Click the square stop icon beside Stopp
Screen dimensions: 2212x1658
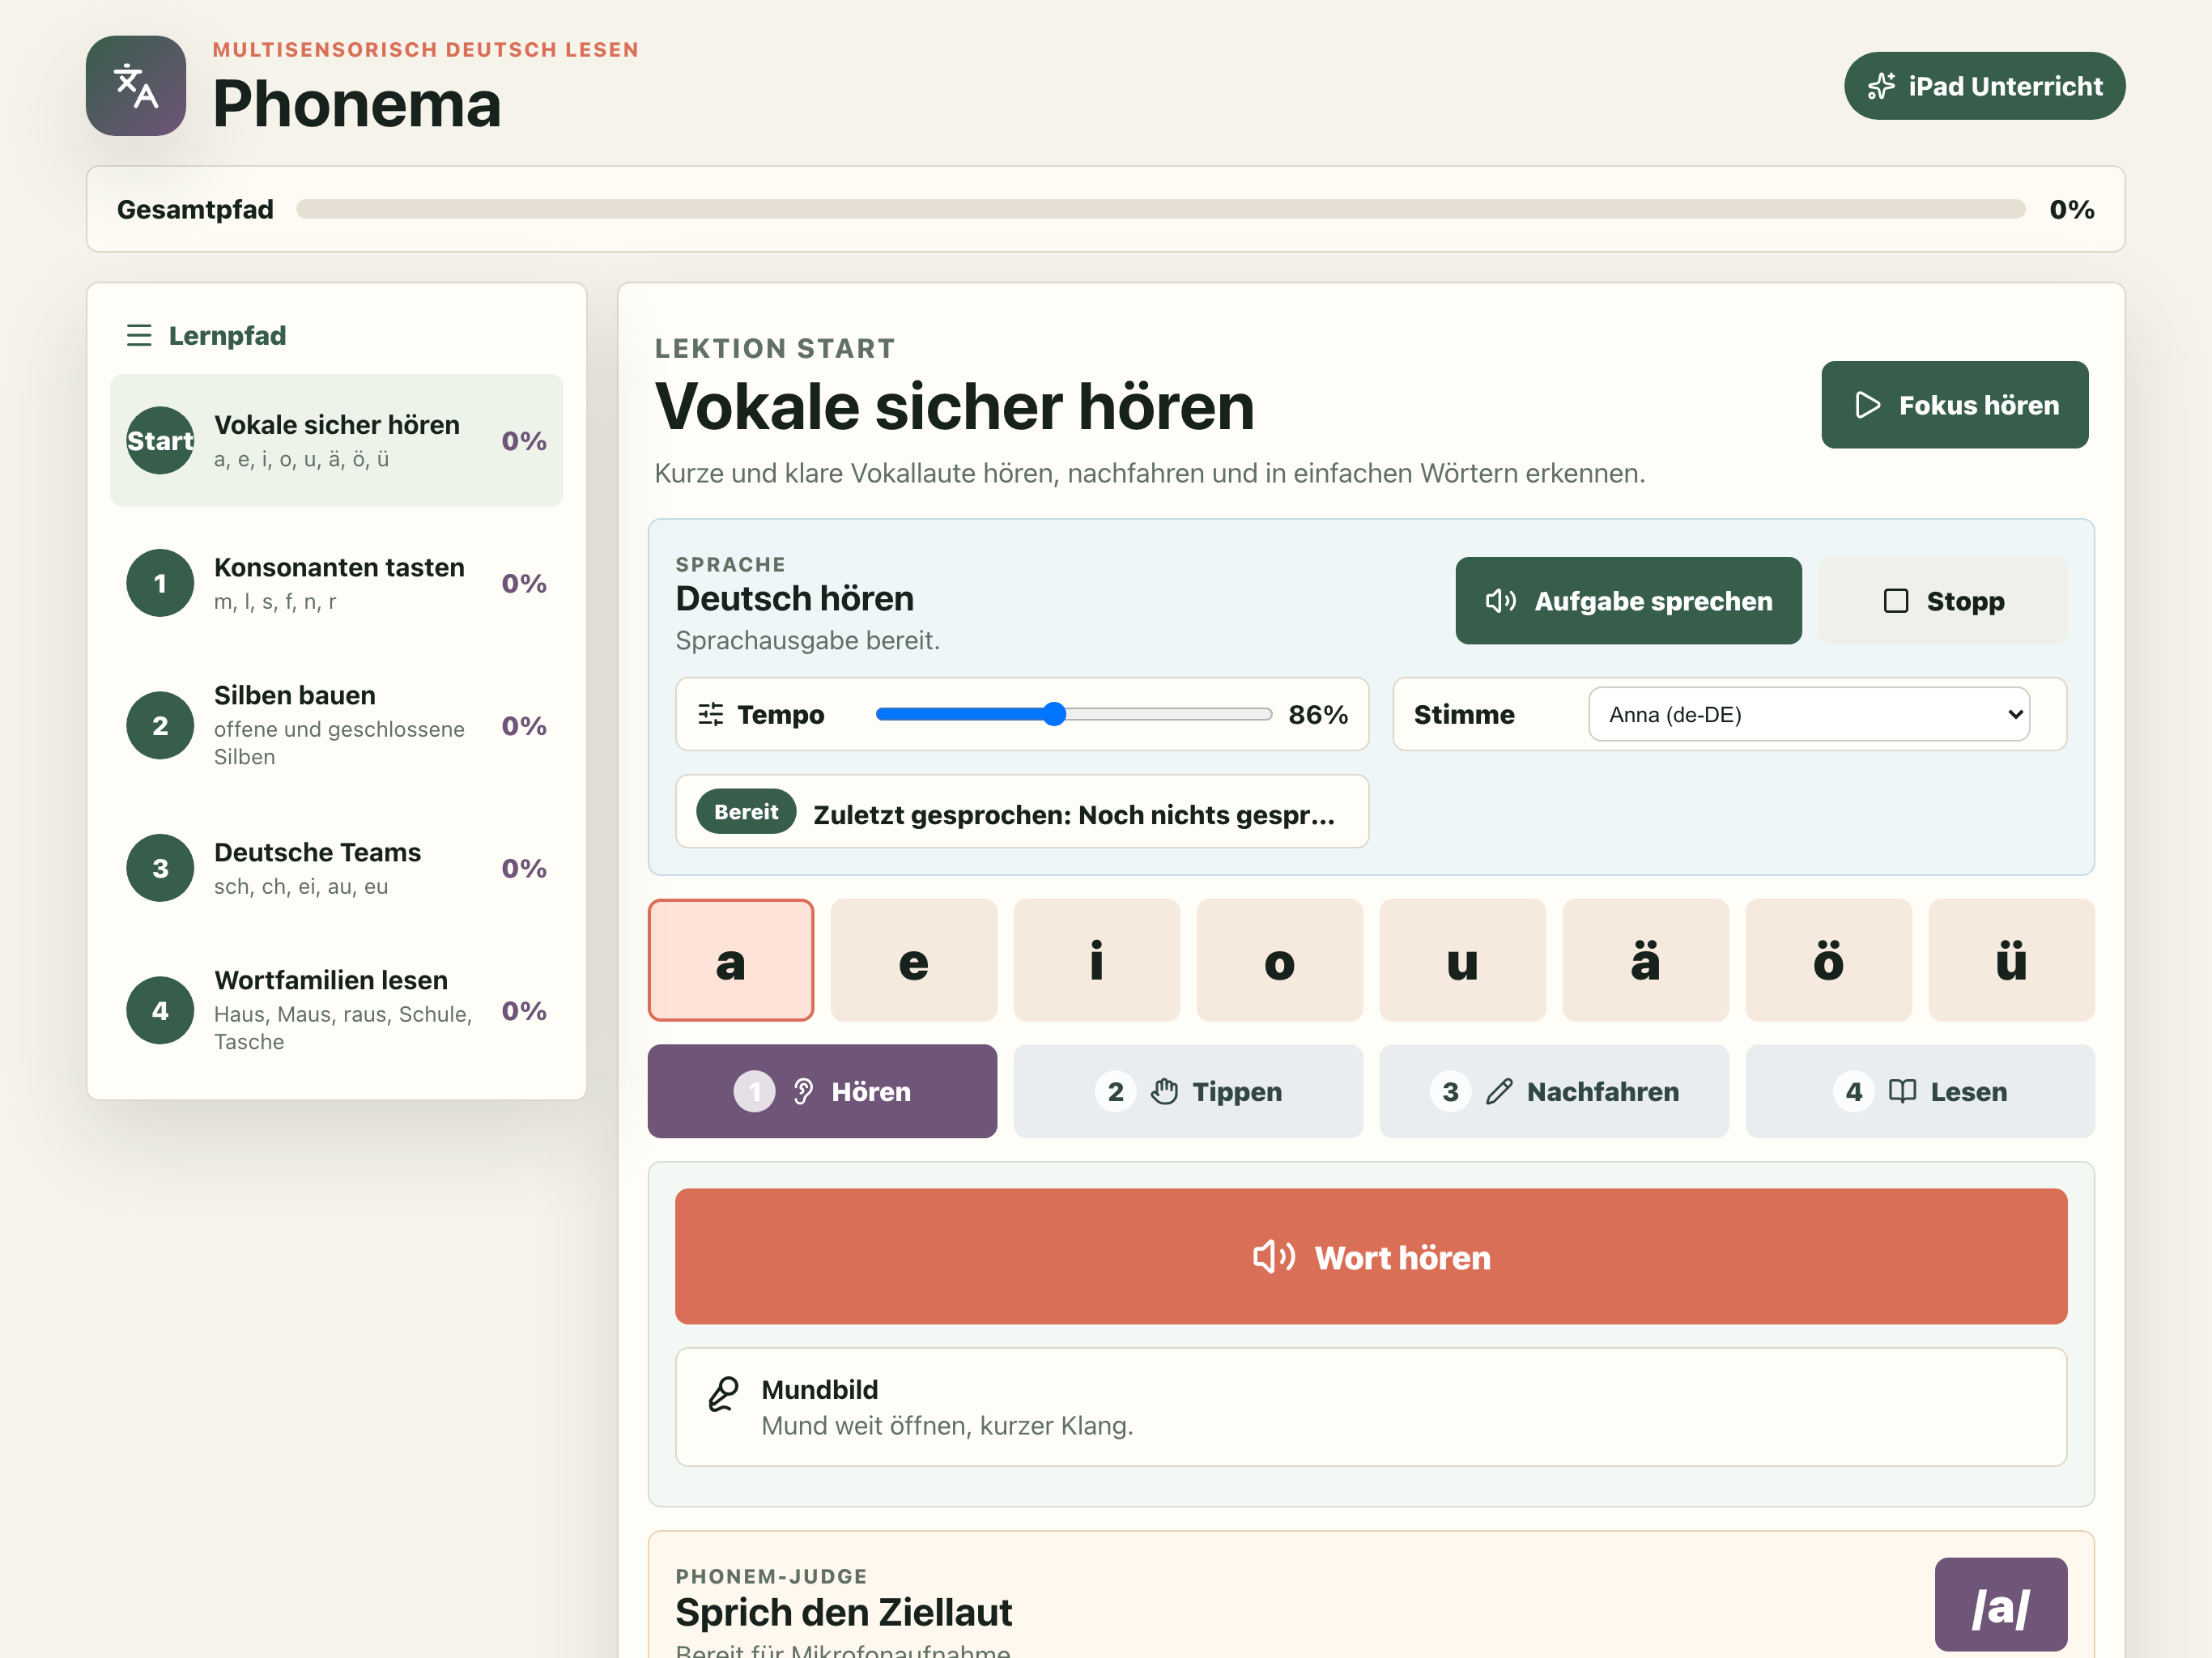click(1895, 601)
